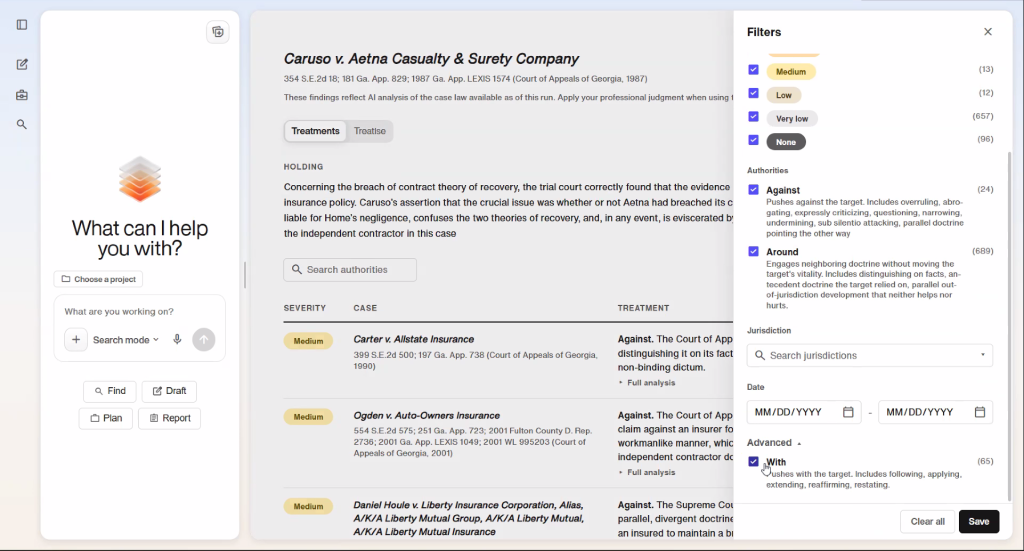
Task: Uncheck the Medium severity filter
Action: (753, 69)
